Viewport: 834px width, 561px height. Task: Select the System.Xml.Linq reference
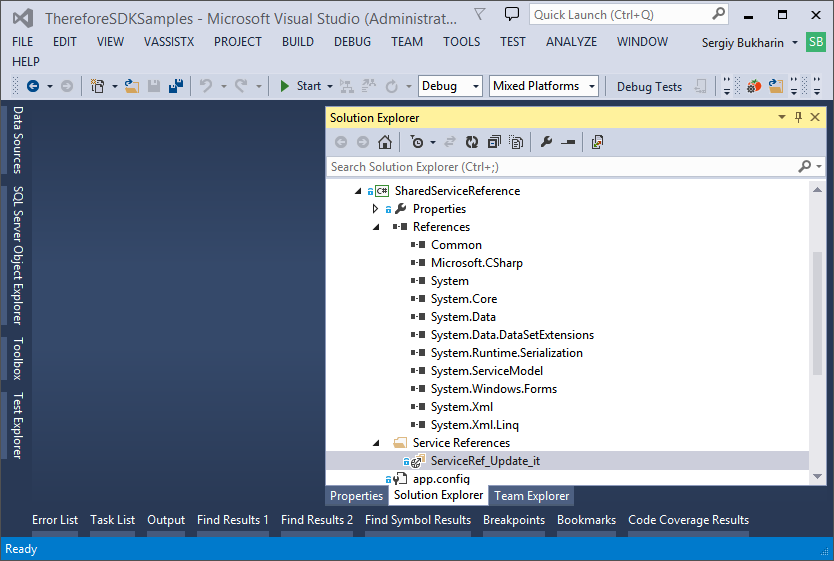coord(474,425)
